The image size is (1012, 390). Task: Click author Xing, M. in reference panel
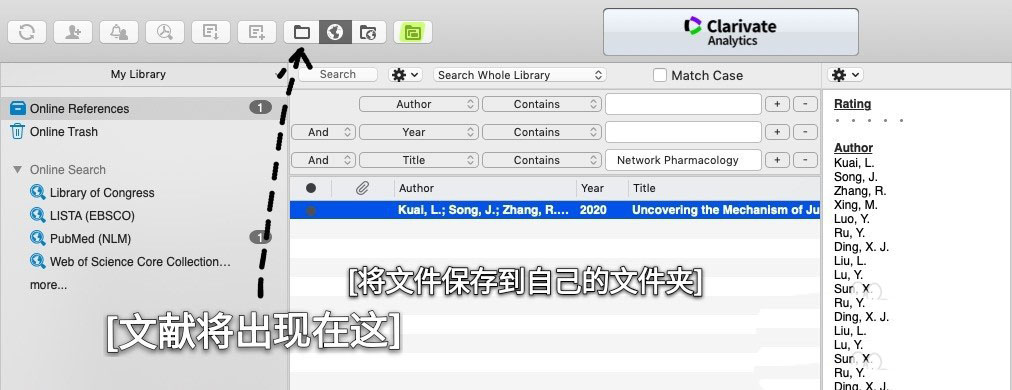tap(856, 205)
